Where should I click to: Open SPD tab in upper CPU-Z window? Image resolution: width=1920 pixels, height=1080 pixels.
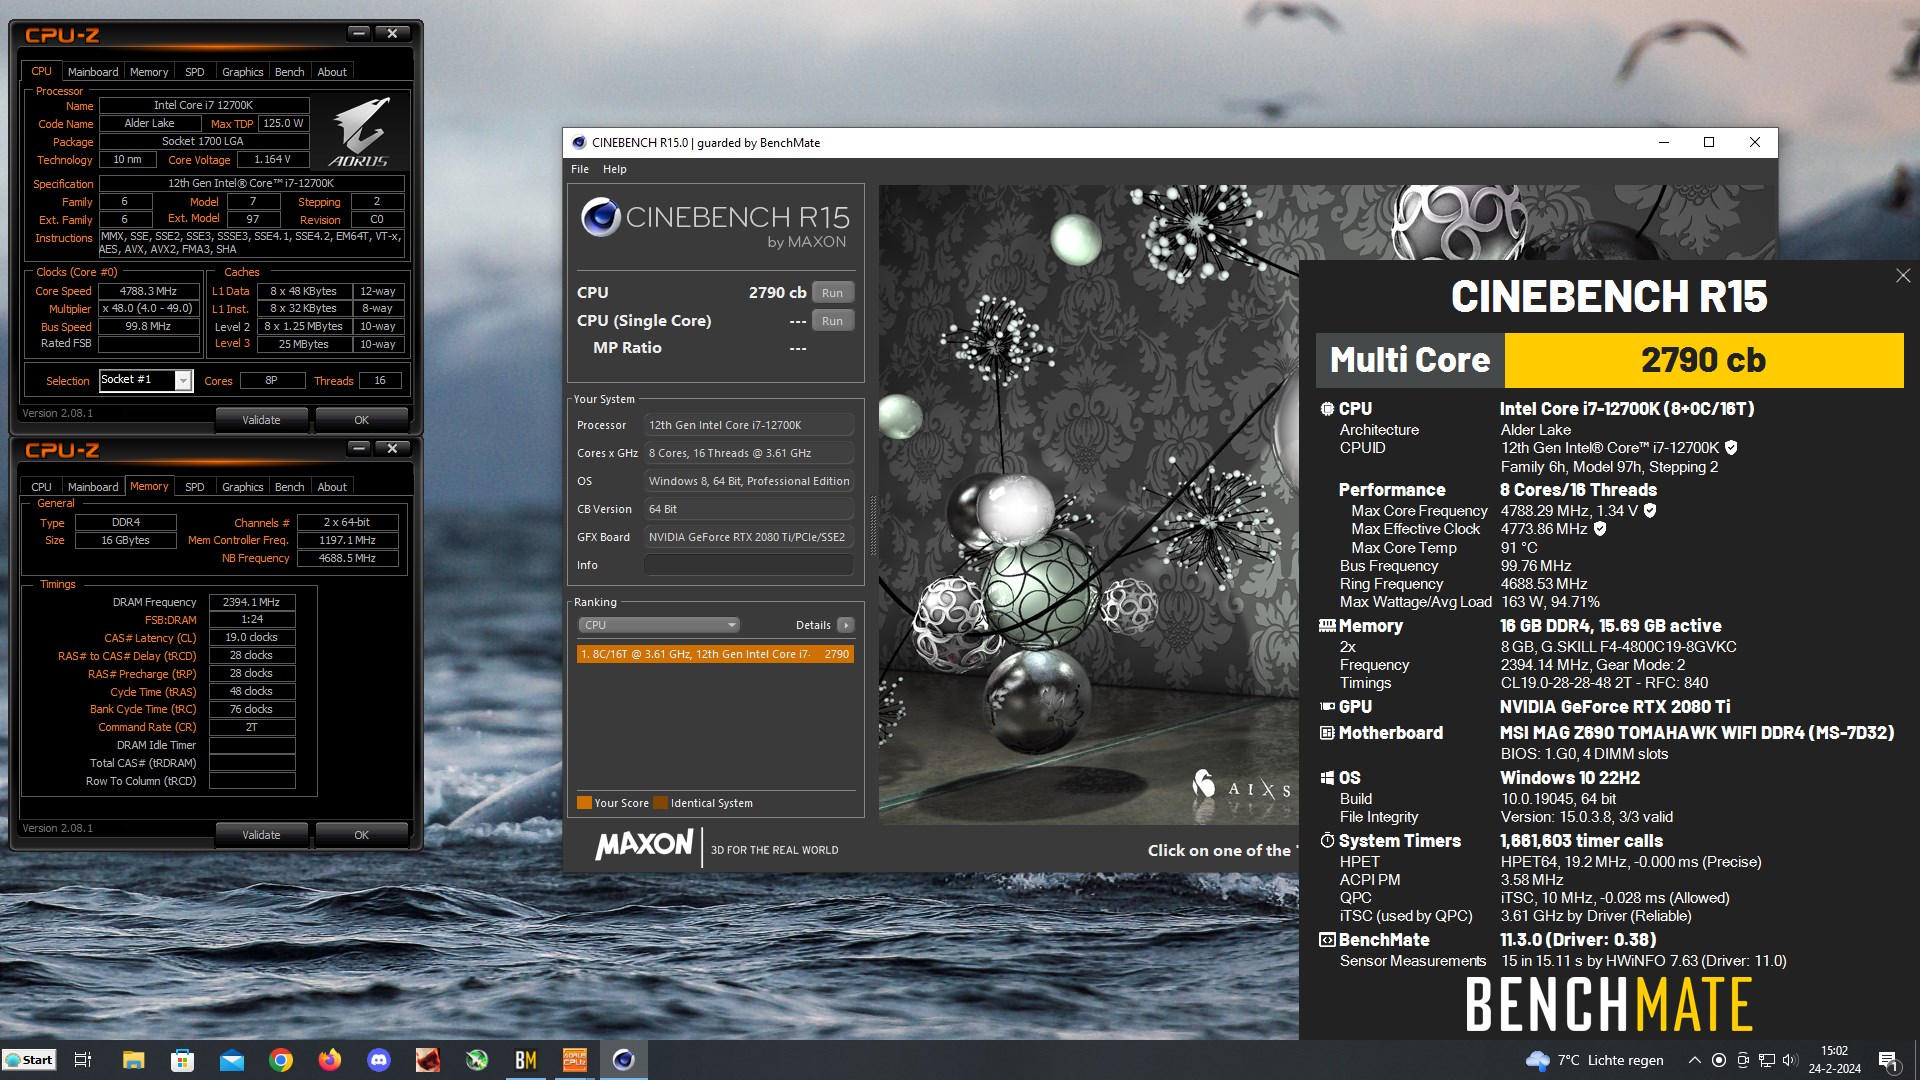(x=195, y=72)
